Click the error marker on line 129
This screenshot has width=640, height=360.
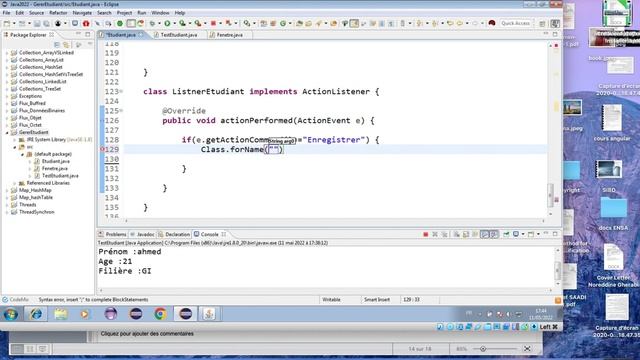(102, 149)
